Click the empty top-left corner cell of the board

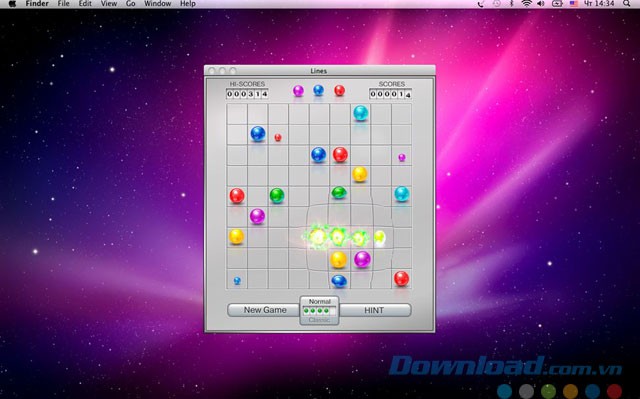point(237,114)
